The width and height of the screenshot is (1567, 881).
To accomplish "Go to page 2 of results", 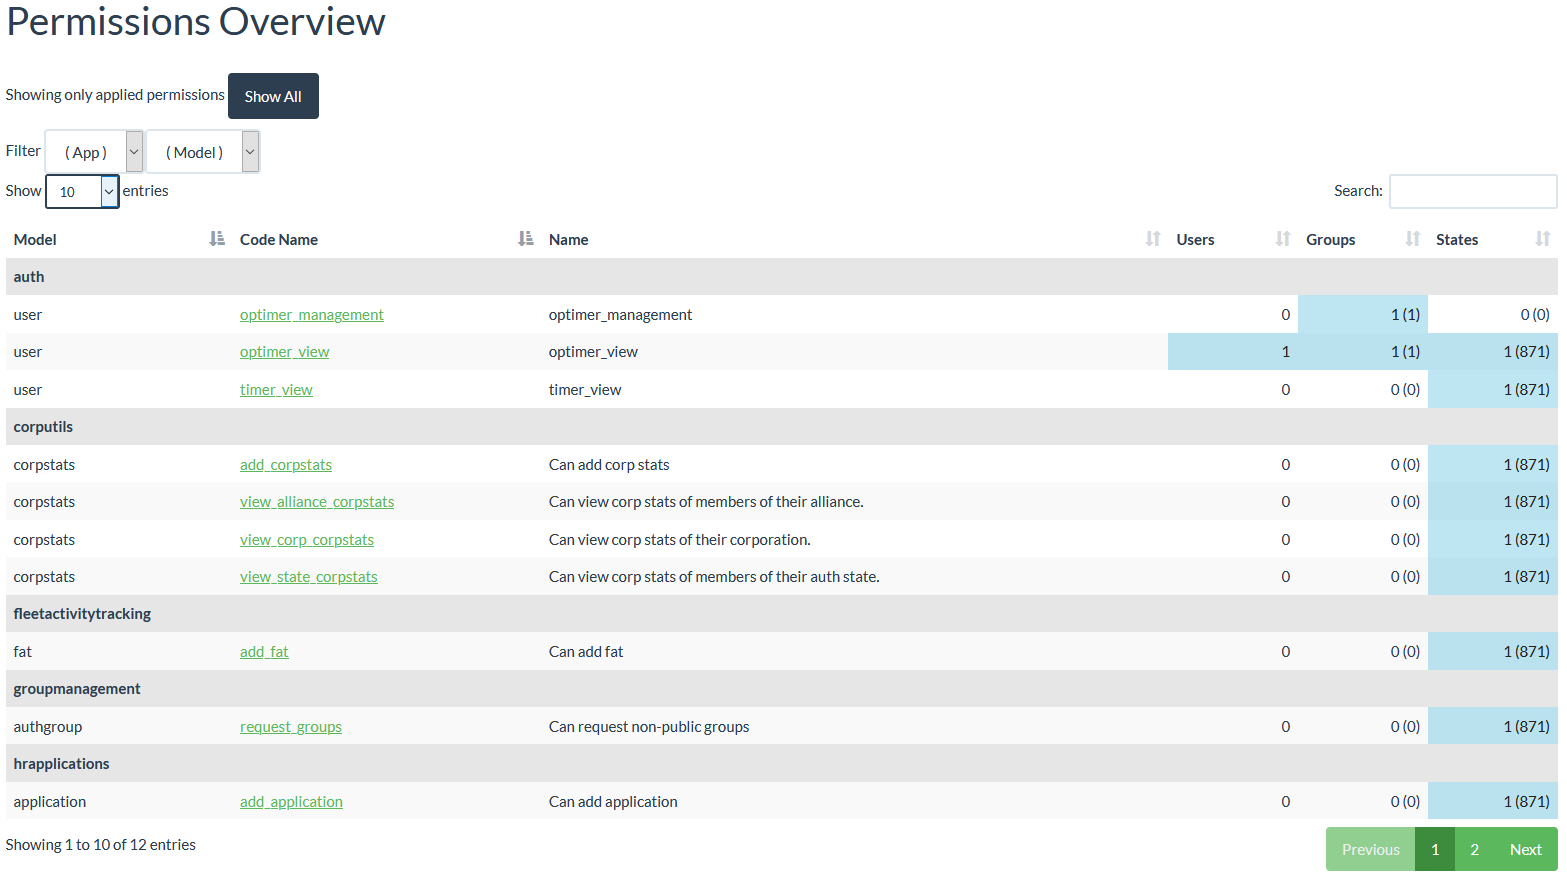I will [1474, 849].
